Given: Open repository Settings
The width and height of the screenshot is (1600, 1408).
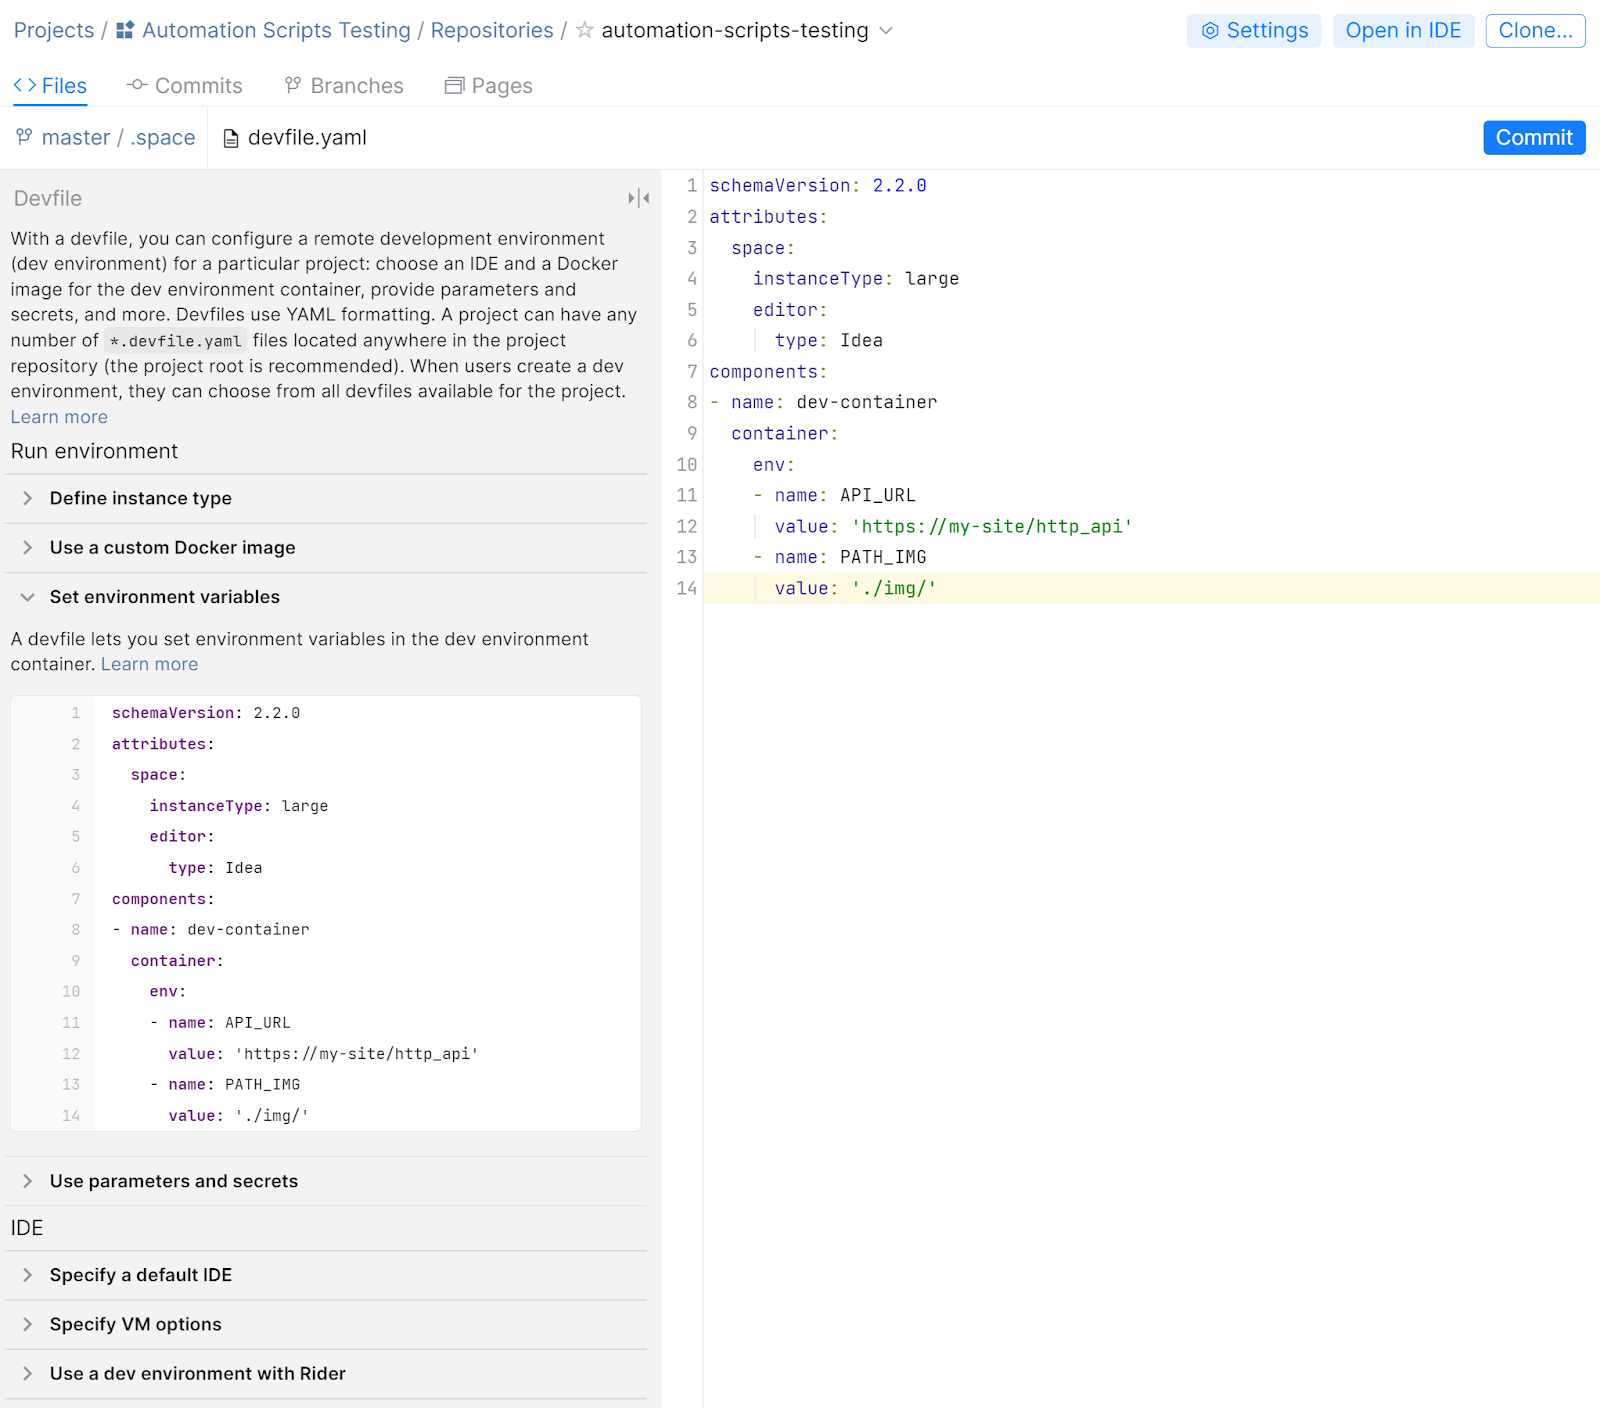Looking at the screenshot, I should 1254,31.
